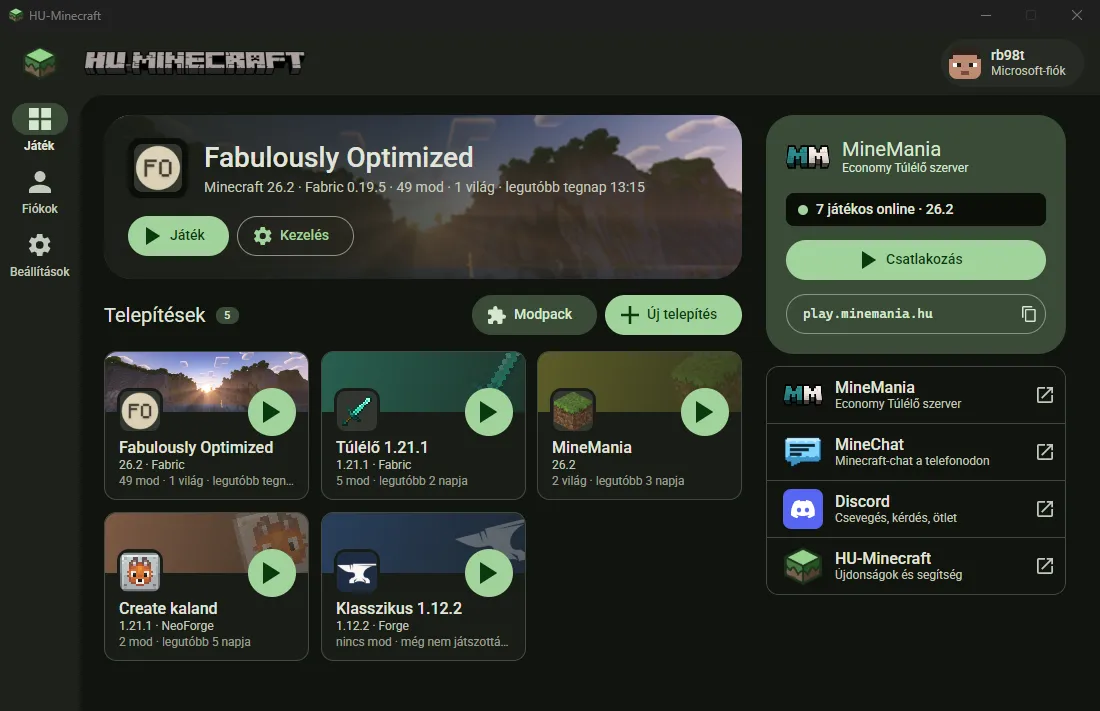Play the Túlélő 1.21.1 installation

coord(488,412)
